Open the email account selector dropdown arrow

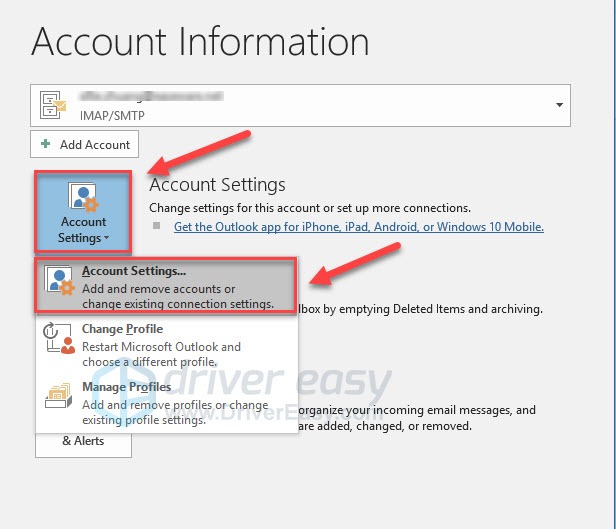(x=556, y=104)
